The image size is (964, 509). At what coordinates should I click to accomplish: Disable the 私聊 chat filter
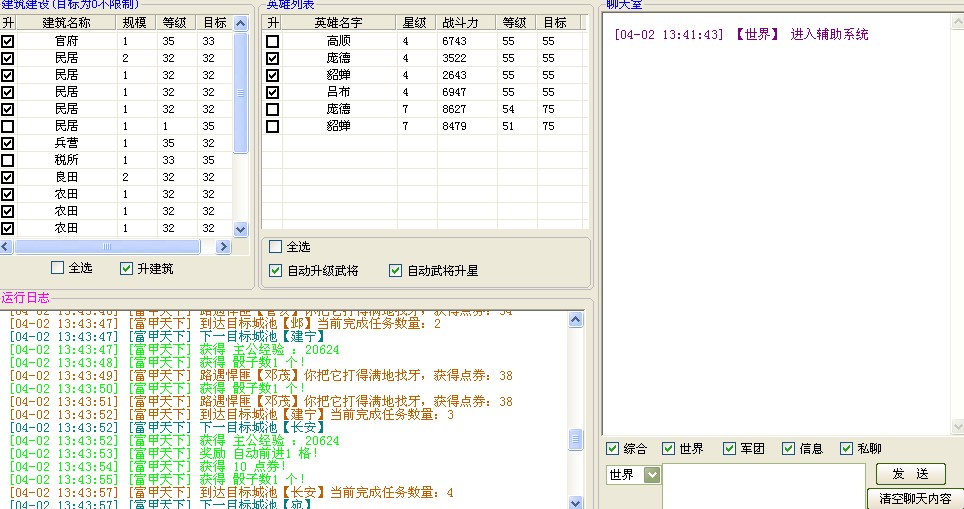point(847,448)
